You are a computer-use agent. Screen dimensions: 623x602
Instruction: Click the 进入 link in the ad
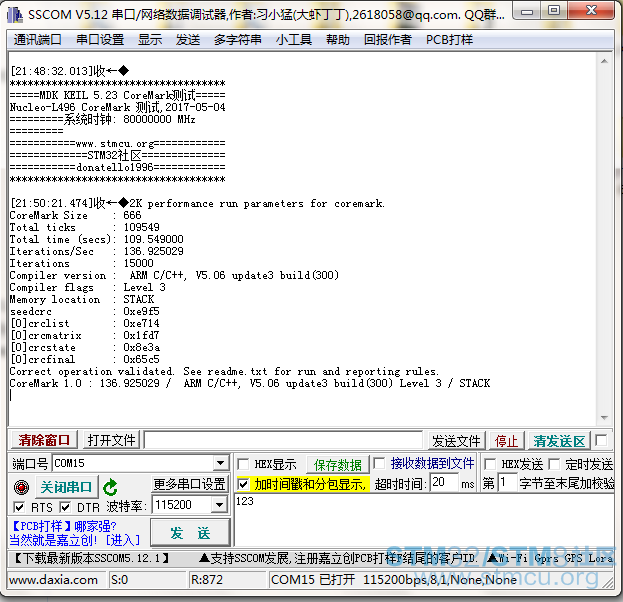123,540
